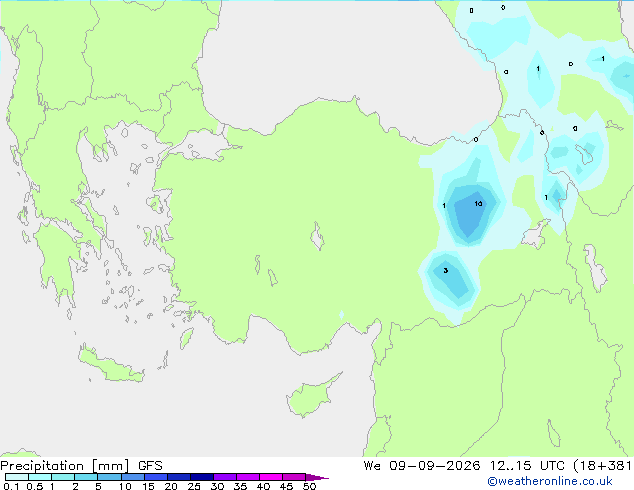The width and height of the screenshot is (634, 490).
Task: Click the '50' legend scale label
Action: tap(309, 486)
